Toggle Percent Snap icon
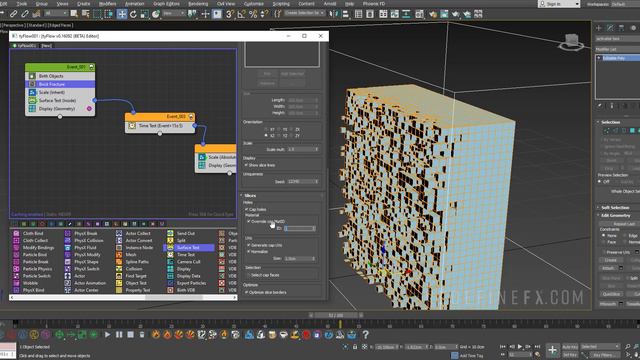This screenshot has width=640, height=360. click(x=253, y=14)
